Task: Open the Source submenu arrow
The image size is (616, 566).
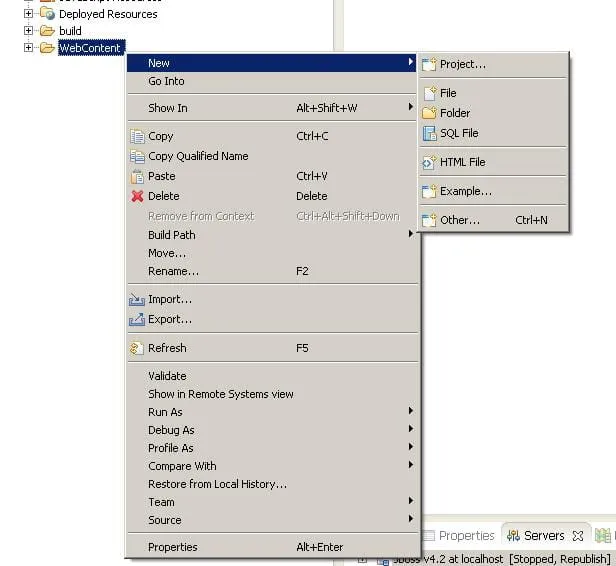Action: (x=411, y=518)
